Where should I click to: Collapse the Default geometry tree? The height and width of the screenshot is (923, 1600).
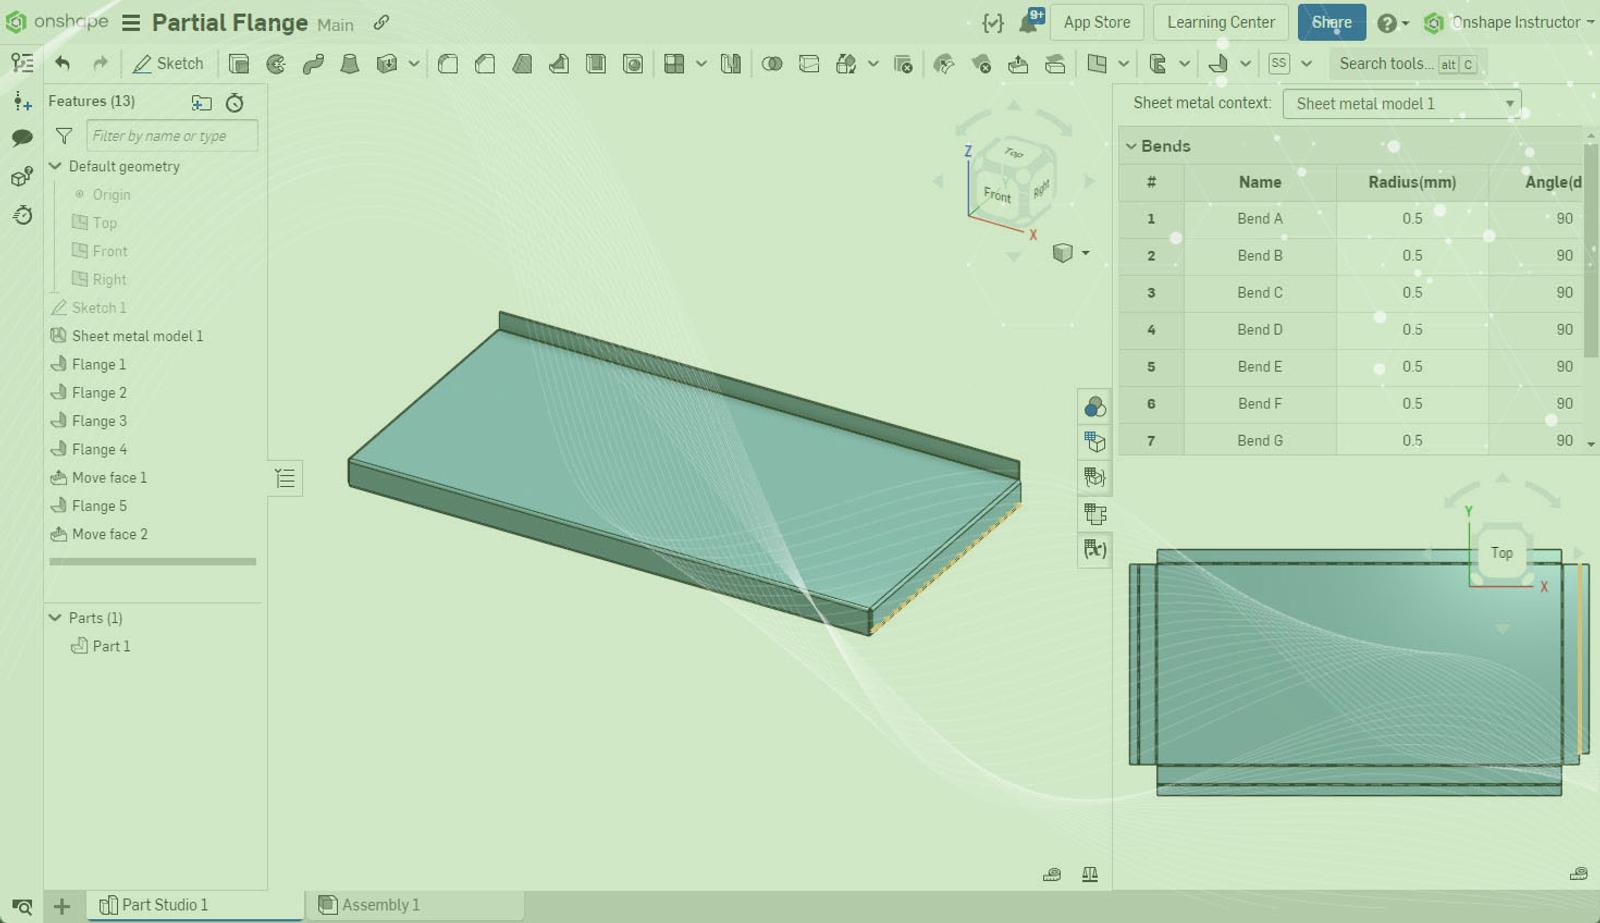click(56, 166)
